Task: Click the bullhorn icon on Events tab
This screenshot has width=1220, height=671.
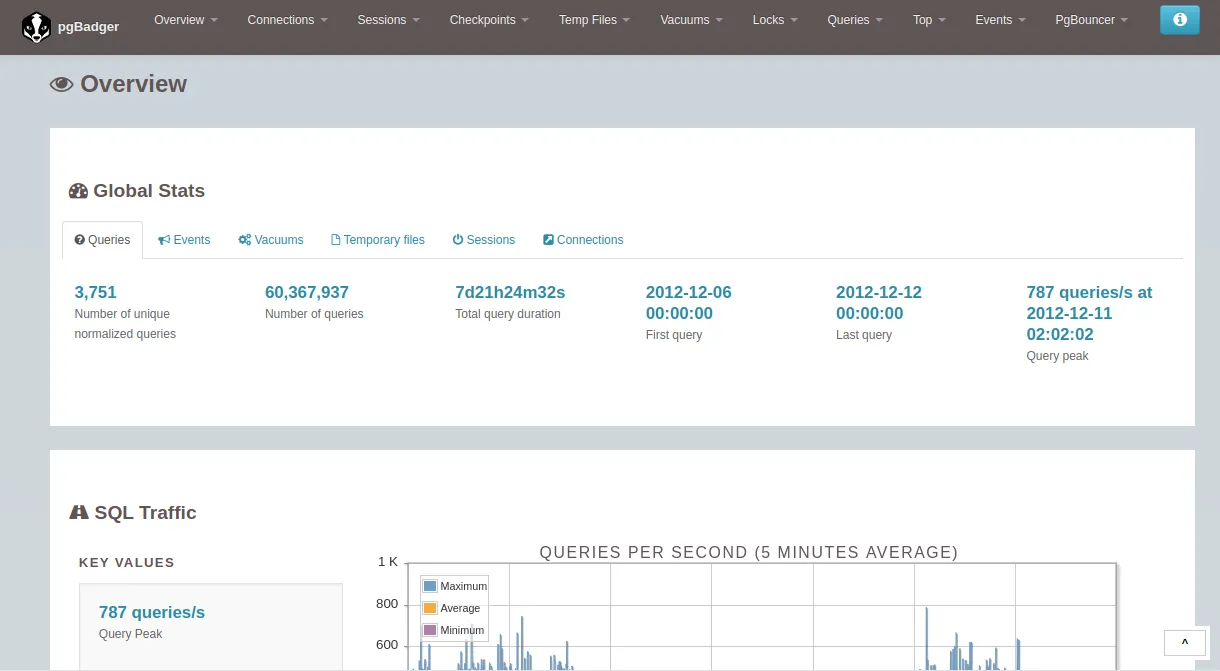Action: point(164,240)
